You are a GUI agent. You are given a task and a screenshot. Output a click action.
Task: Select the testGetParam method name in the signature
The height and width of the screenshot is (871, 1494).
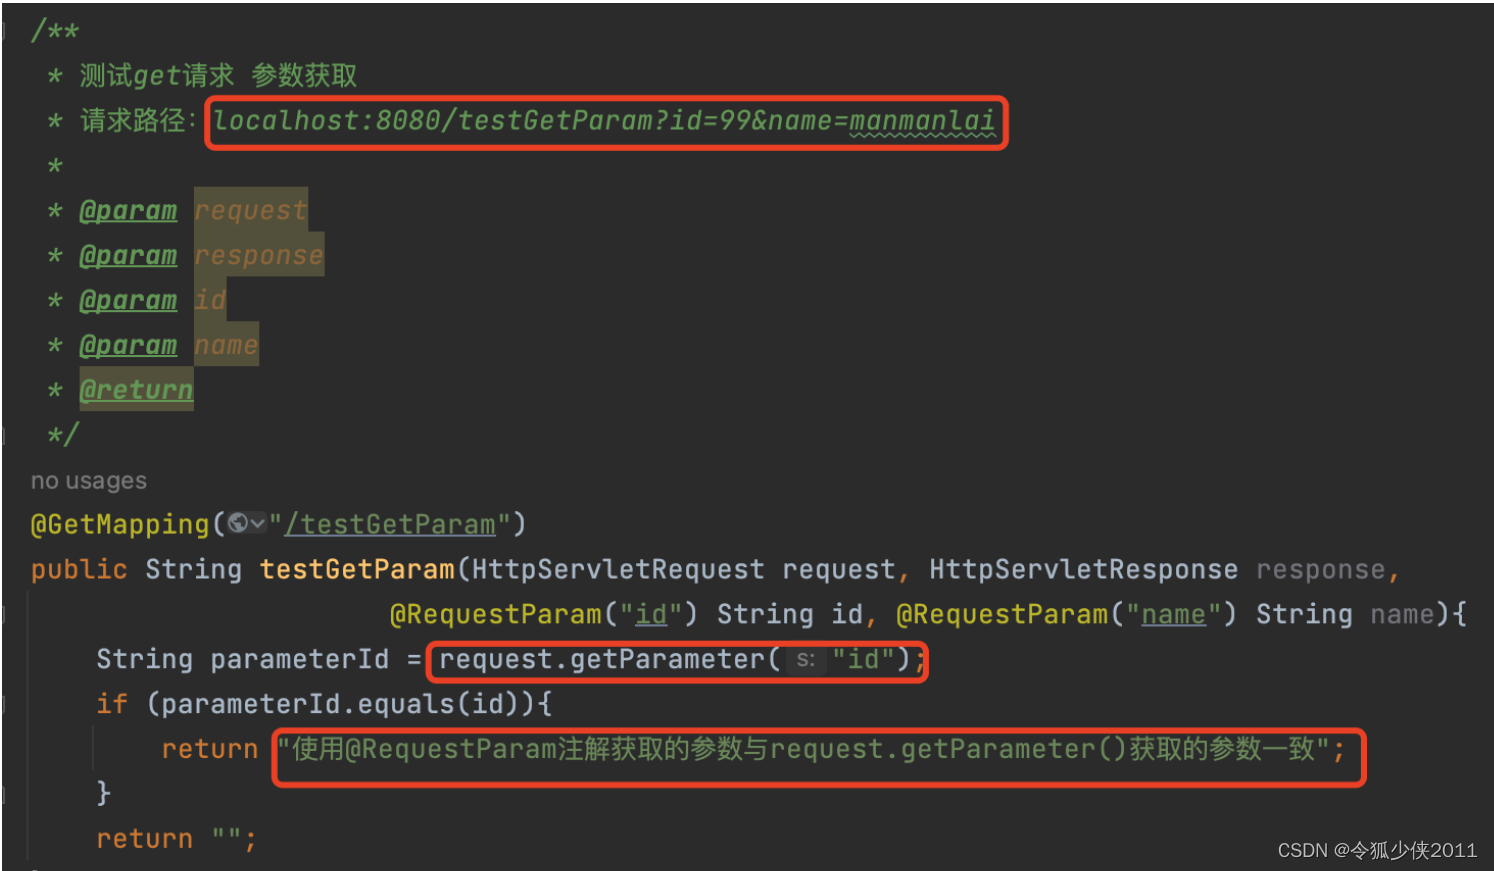pos(357,569)
